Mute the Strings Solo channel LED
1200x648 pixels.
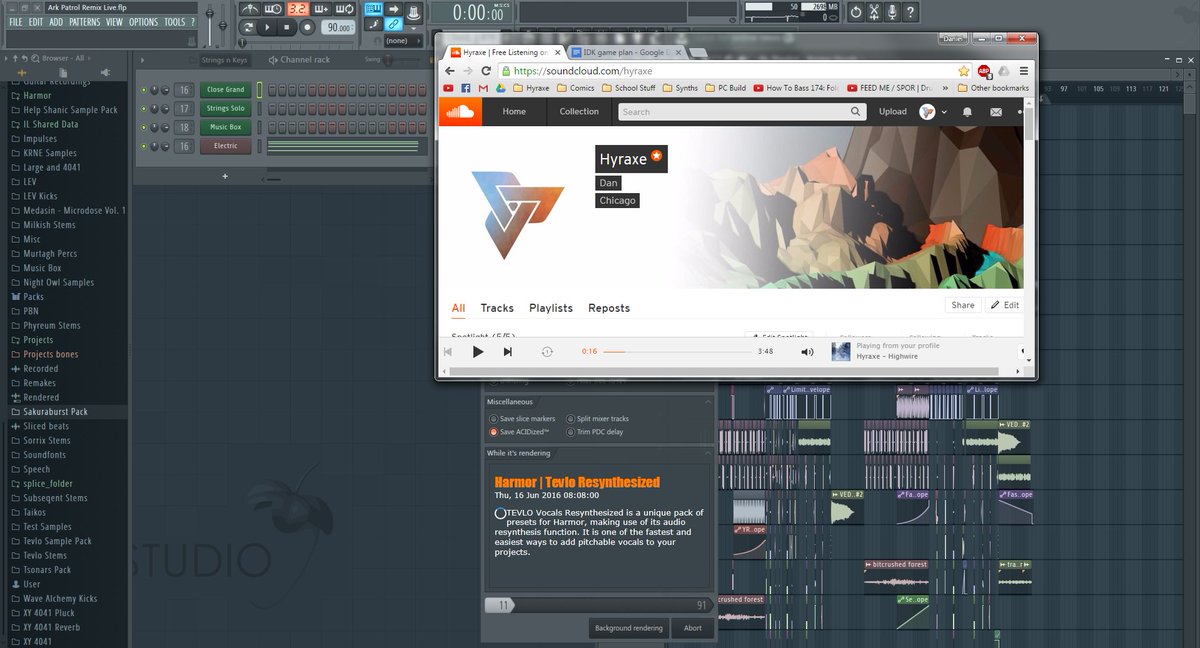point(144,109)
